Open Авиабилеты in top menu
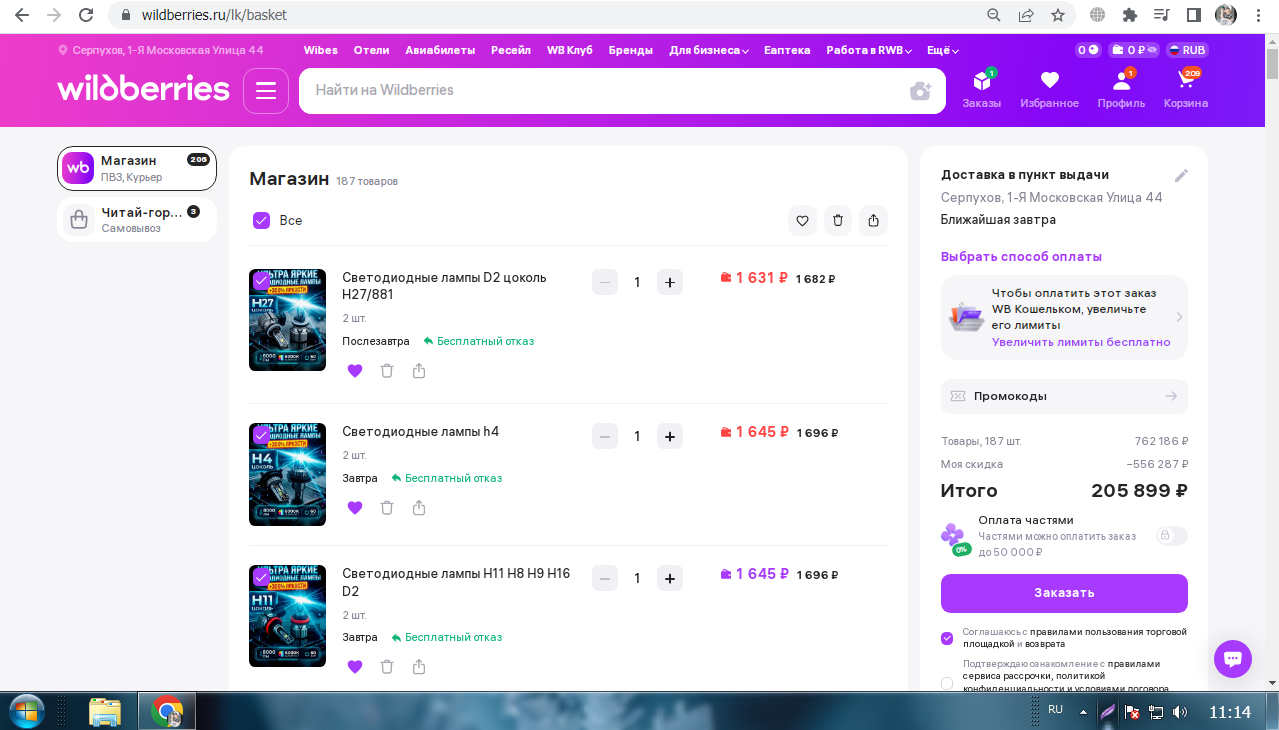The image size is (1279, 730). [x=440, y=50]
